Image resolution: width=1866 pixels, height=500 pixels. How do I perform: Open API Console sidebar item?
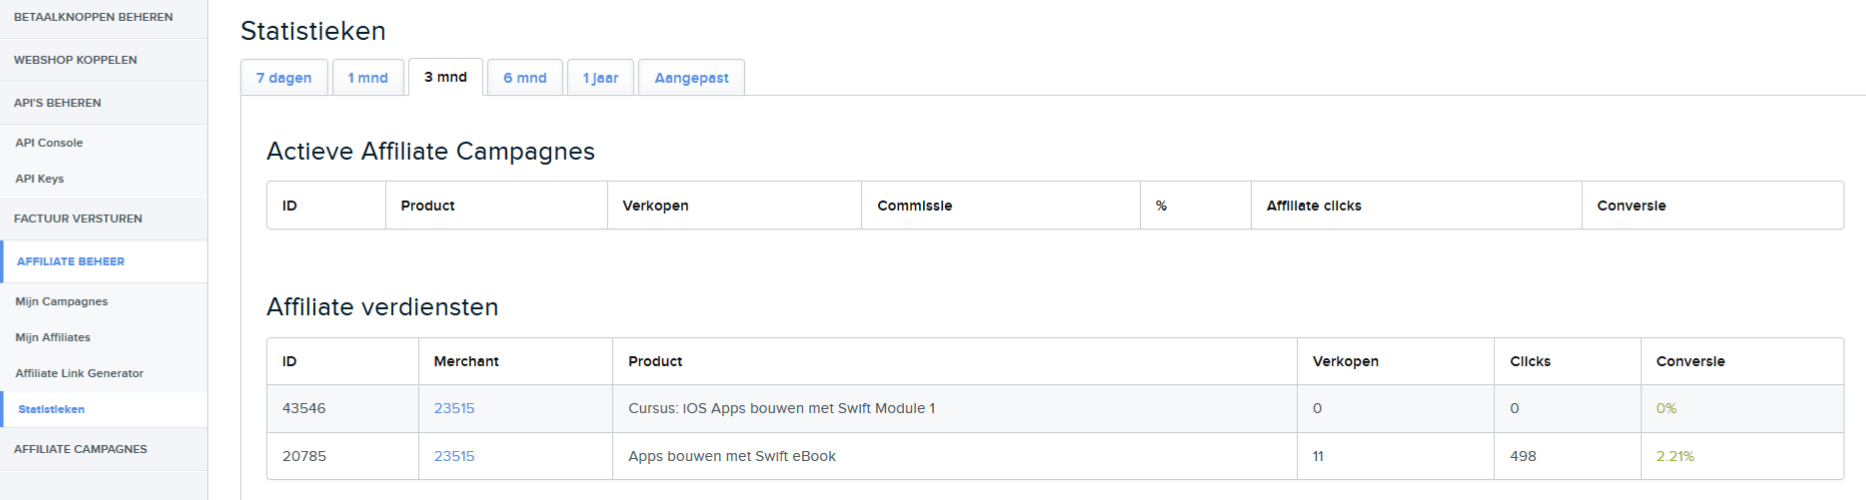pos(49,143)
